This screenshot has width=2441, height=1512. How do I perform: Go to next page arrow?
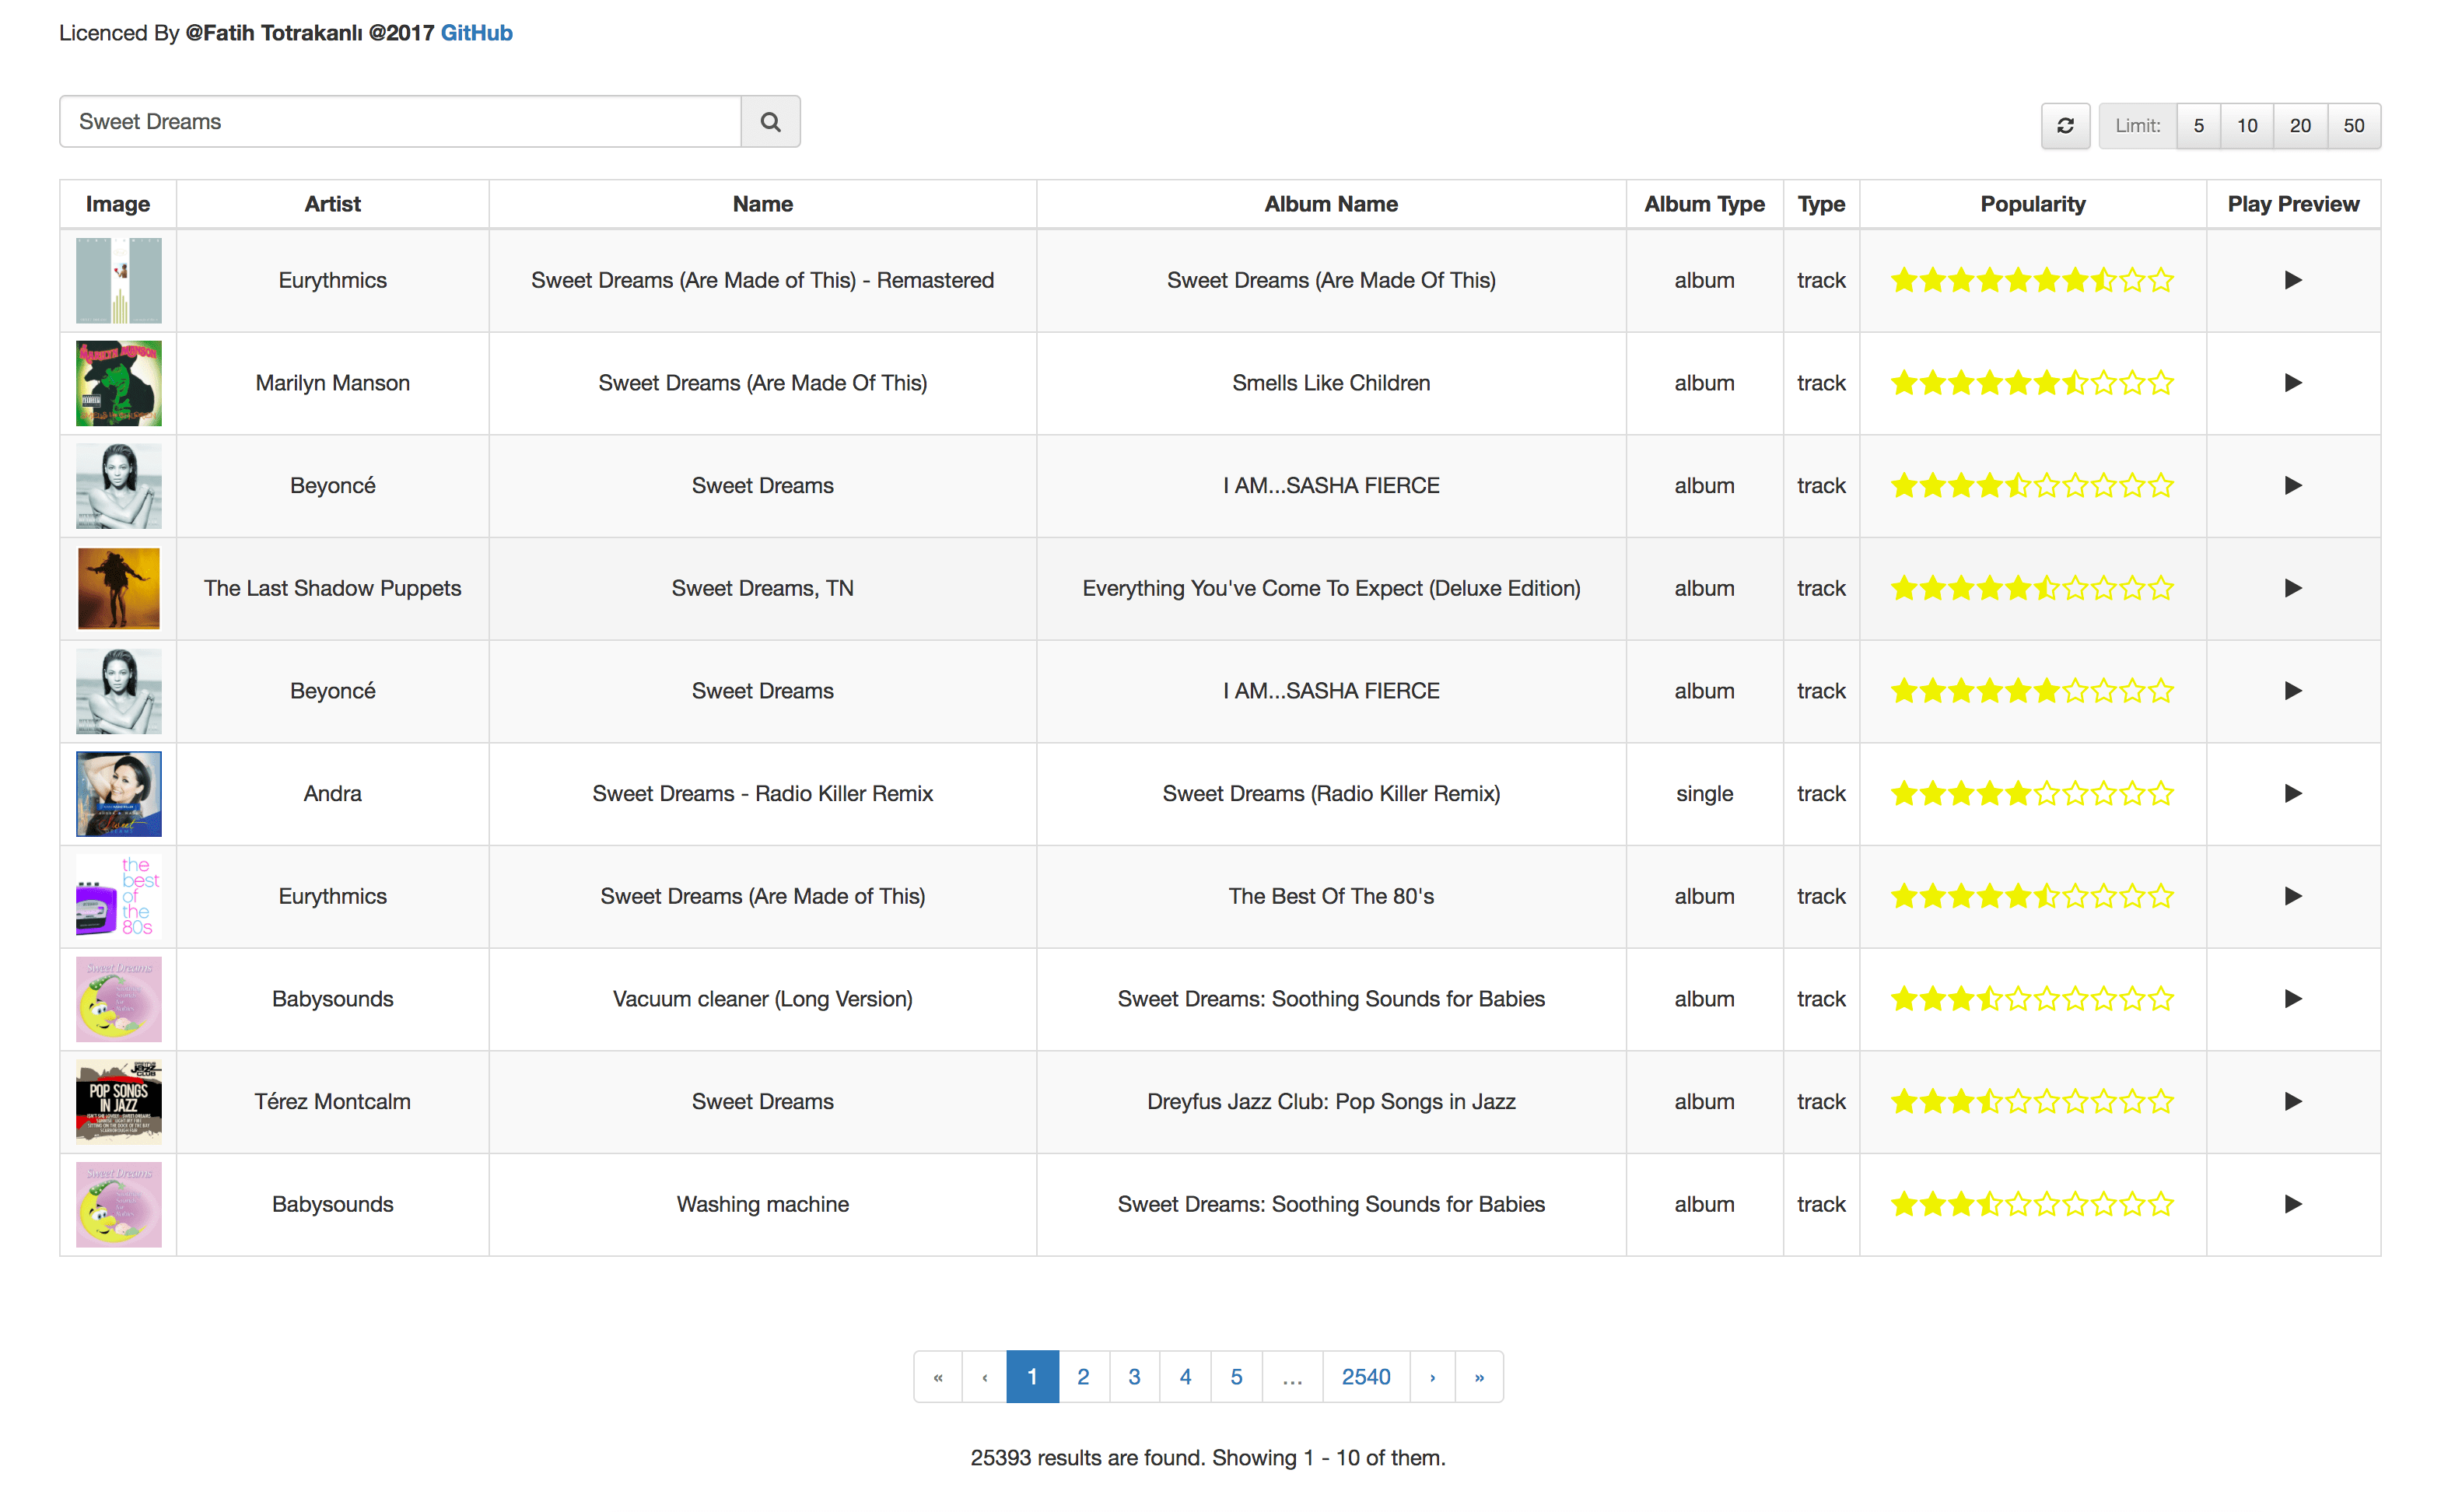[x=1432, y=1377]
